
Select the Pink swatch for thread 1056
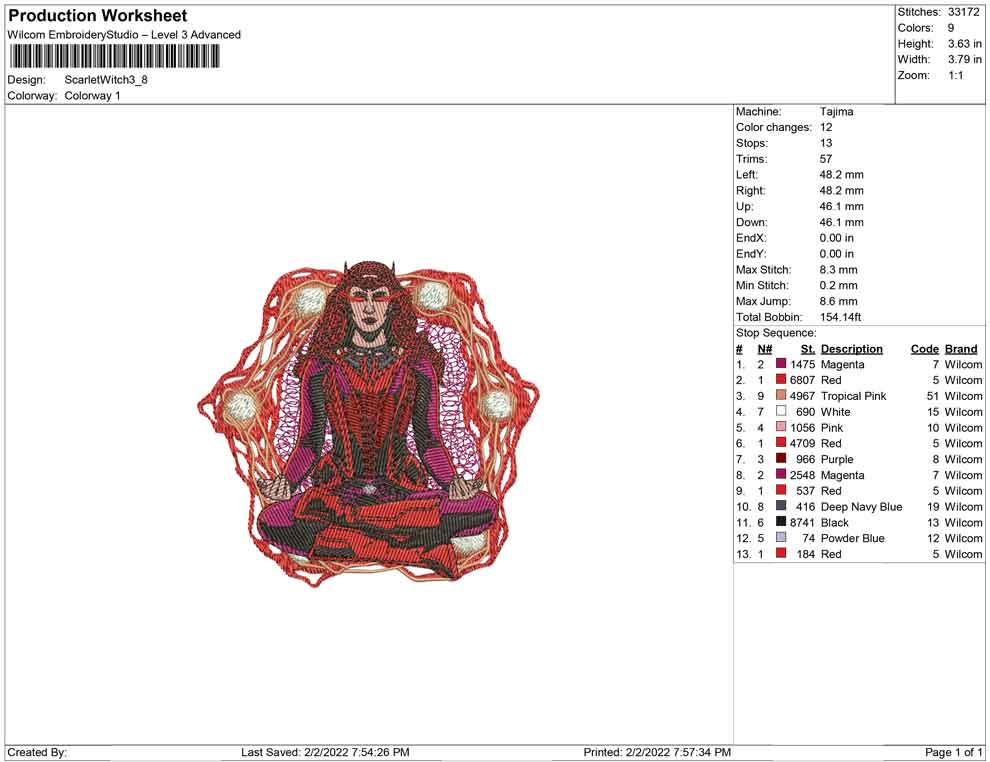pyautogui.click(x=781, y=427)
